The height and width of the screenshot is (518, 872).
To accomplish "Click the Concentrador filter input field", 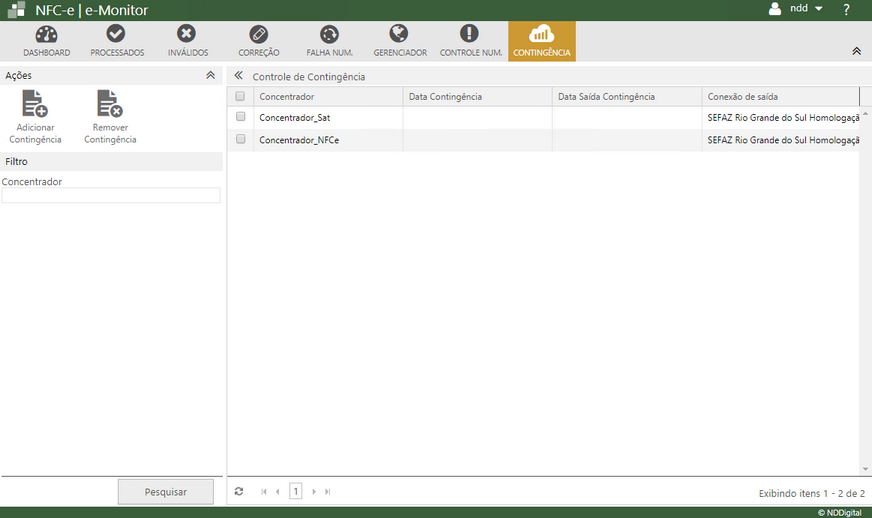I will pos(111,196).
